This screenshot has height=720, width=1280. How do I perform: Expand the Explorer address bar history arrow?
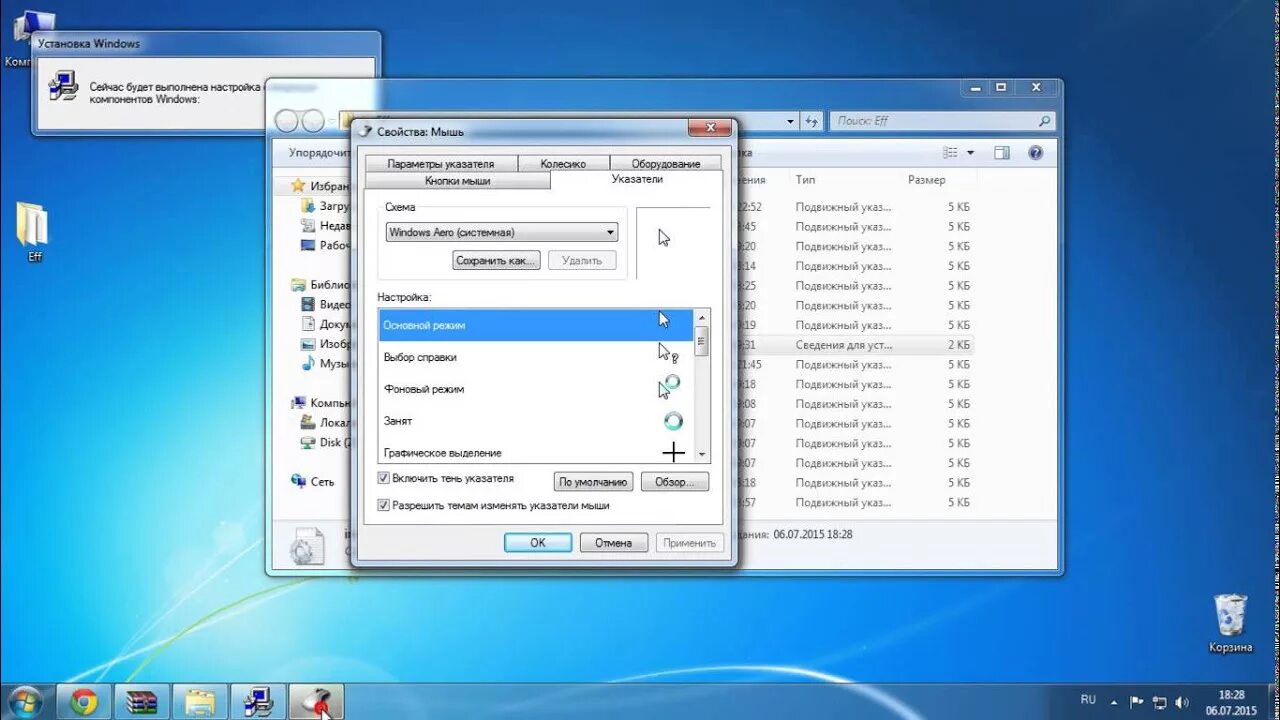[x=790, y=121]
